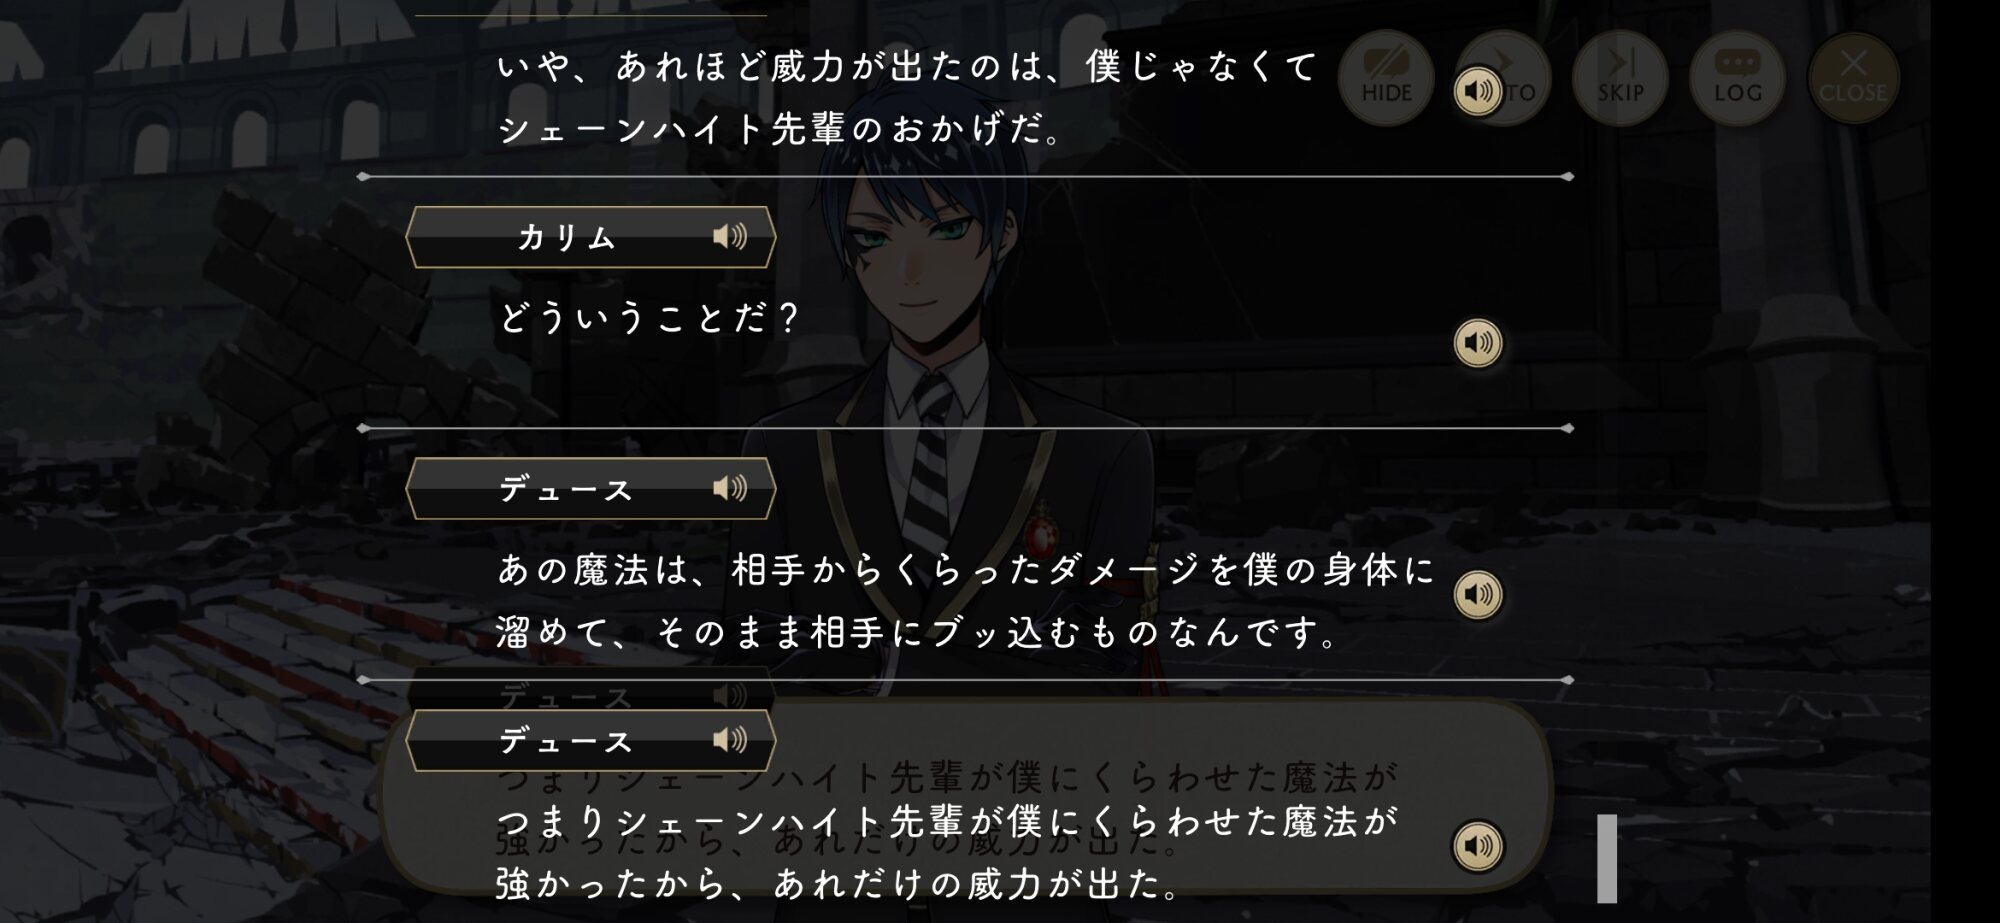Viewport: 2000px width, 923px height.
Task: Tap speaker icon in デュース nameplate above つまりシェーンハイト
Action: click(730, 740)
